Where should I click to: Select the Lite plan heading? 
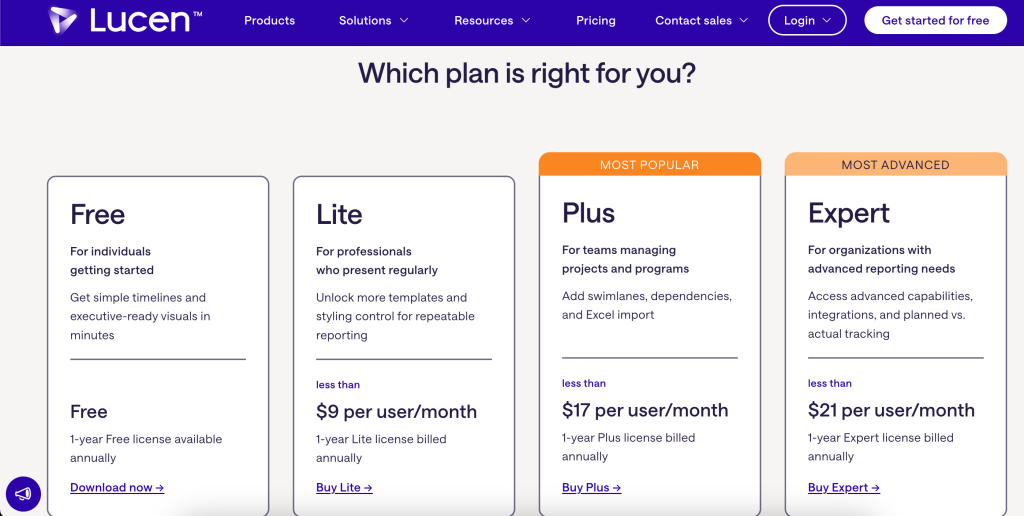tap(339, 214)
